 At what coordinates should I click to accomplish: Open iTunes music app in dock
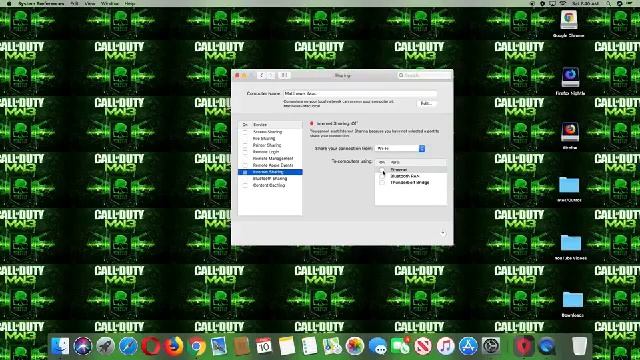tap(446, 346)
